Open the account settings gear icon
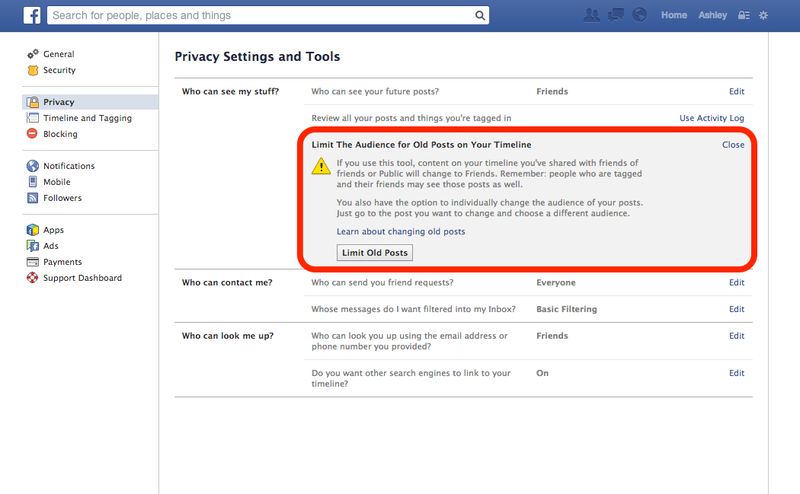 click(763, 15)
